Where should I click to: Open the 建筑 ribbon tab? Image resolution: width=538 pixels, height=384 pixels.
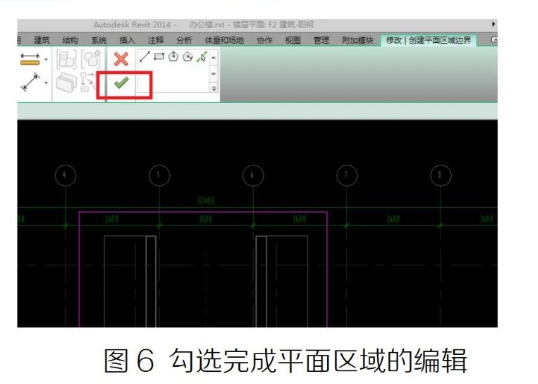point(42,40)
